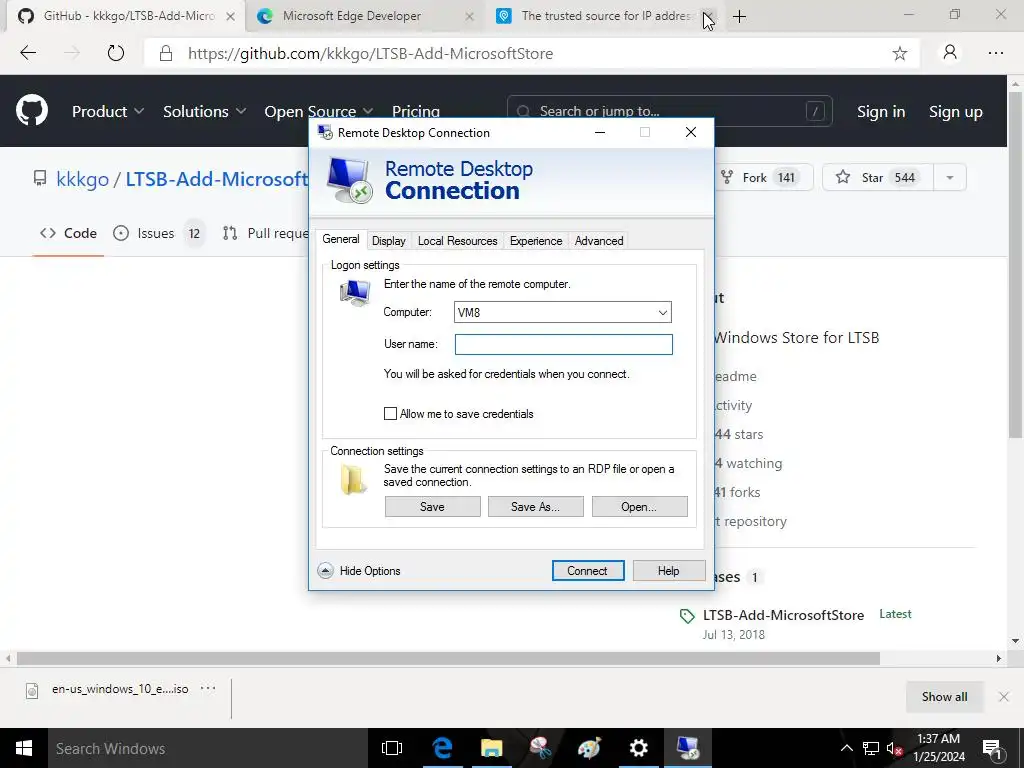
Task: Click the GitHub Octocat logo
Action: [x=32, y=110]
